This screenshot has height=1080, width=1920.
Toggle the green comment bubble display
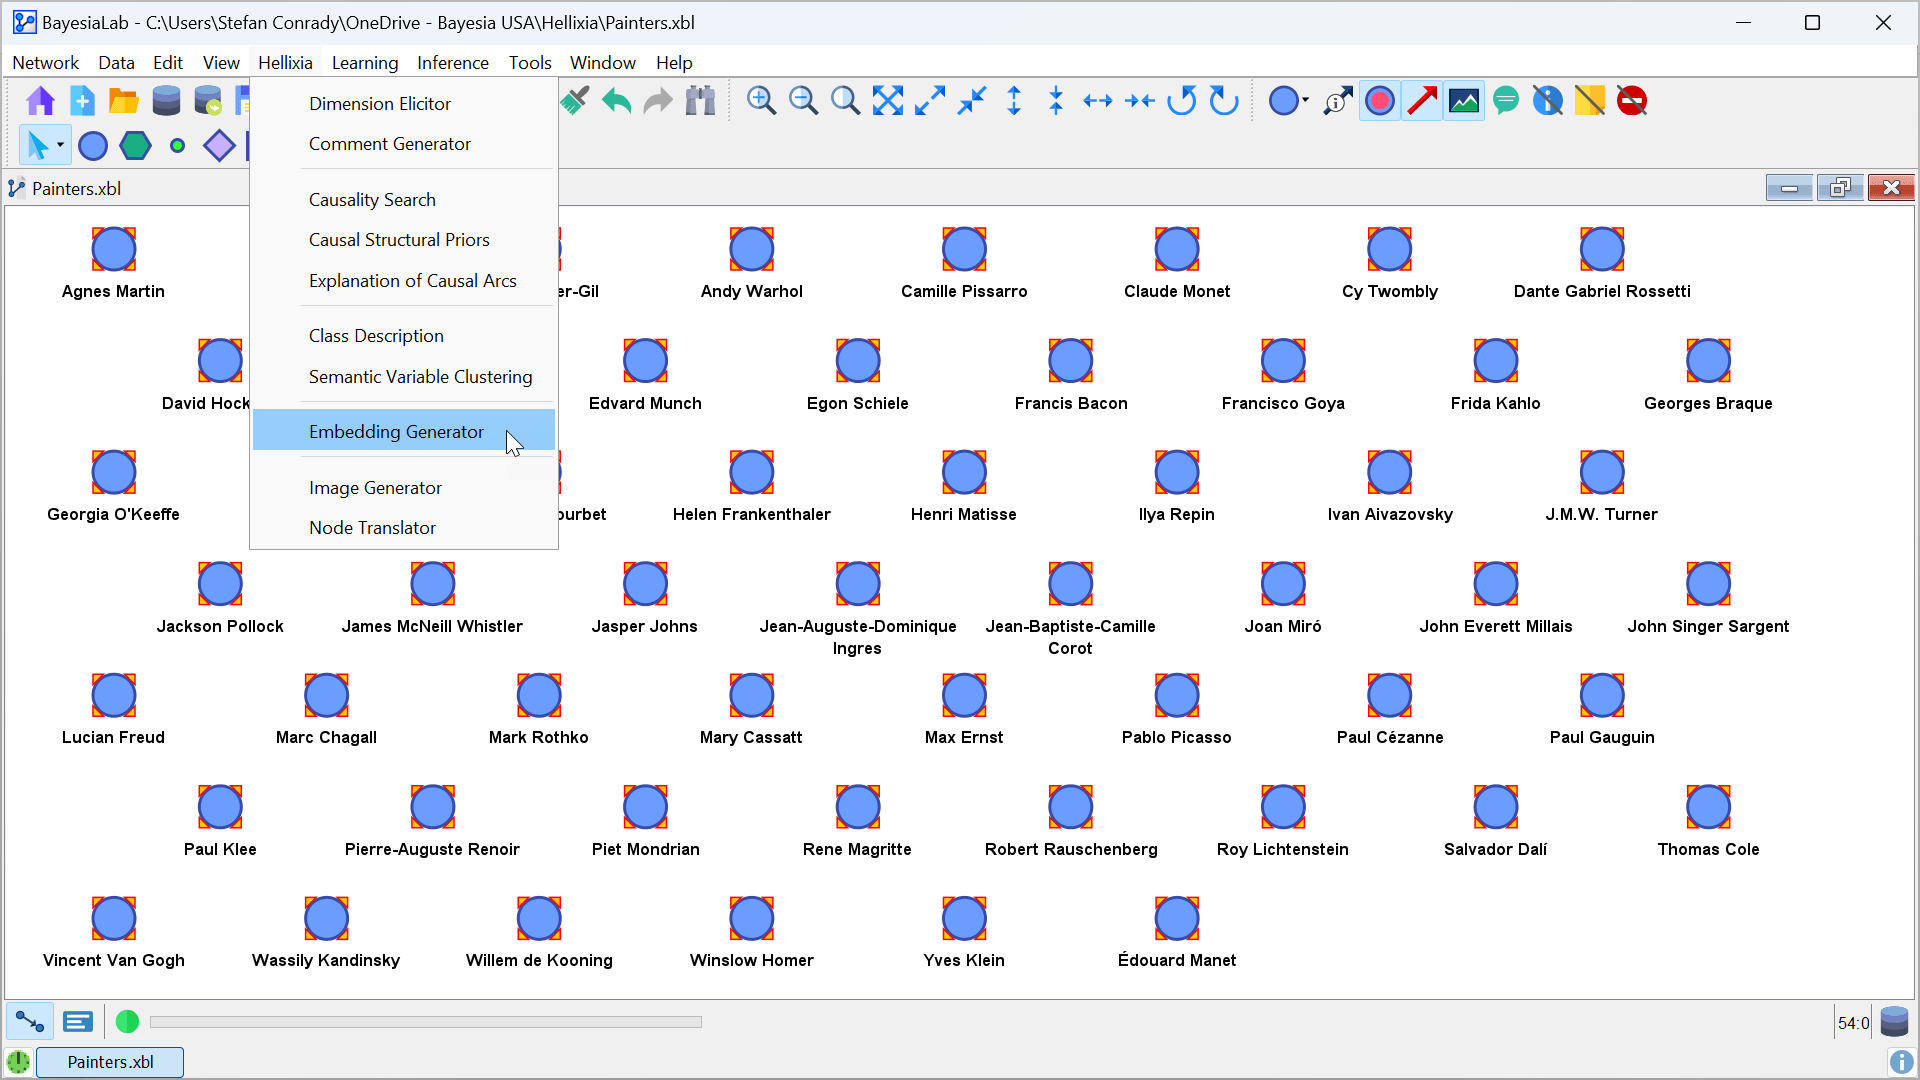(x=1506, y=101)
